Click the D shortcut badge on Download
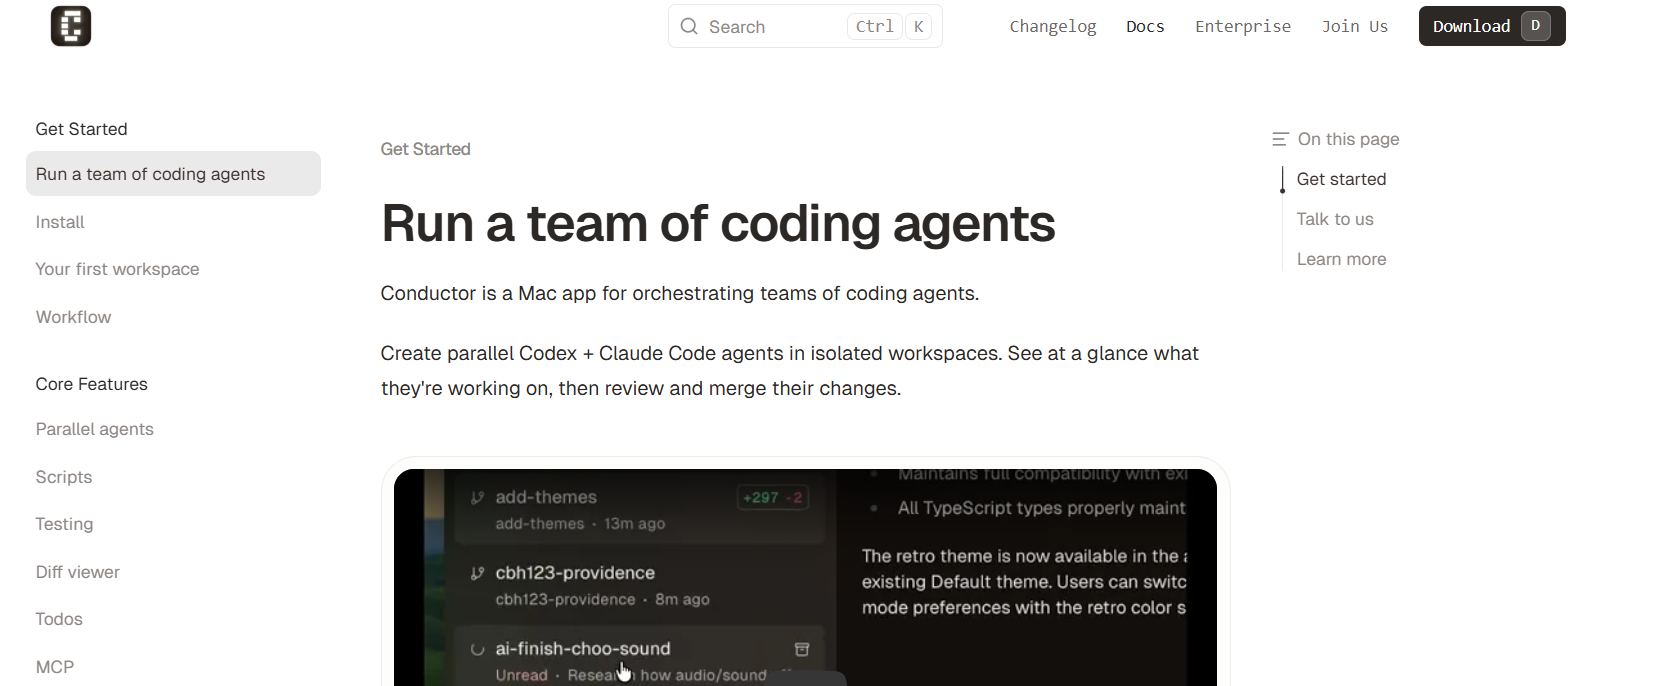Screen dimensions: 1671x686 pos(1535,26)
